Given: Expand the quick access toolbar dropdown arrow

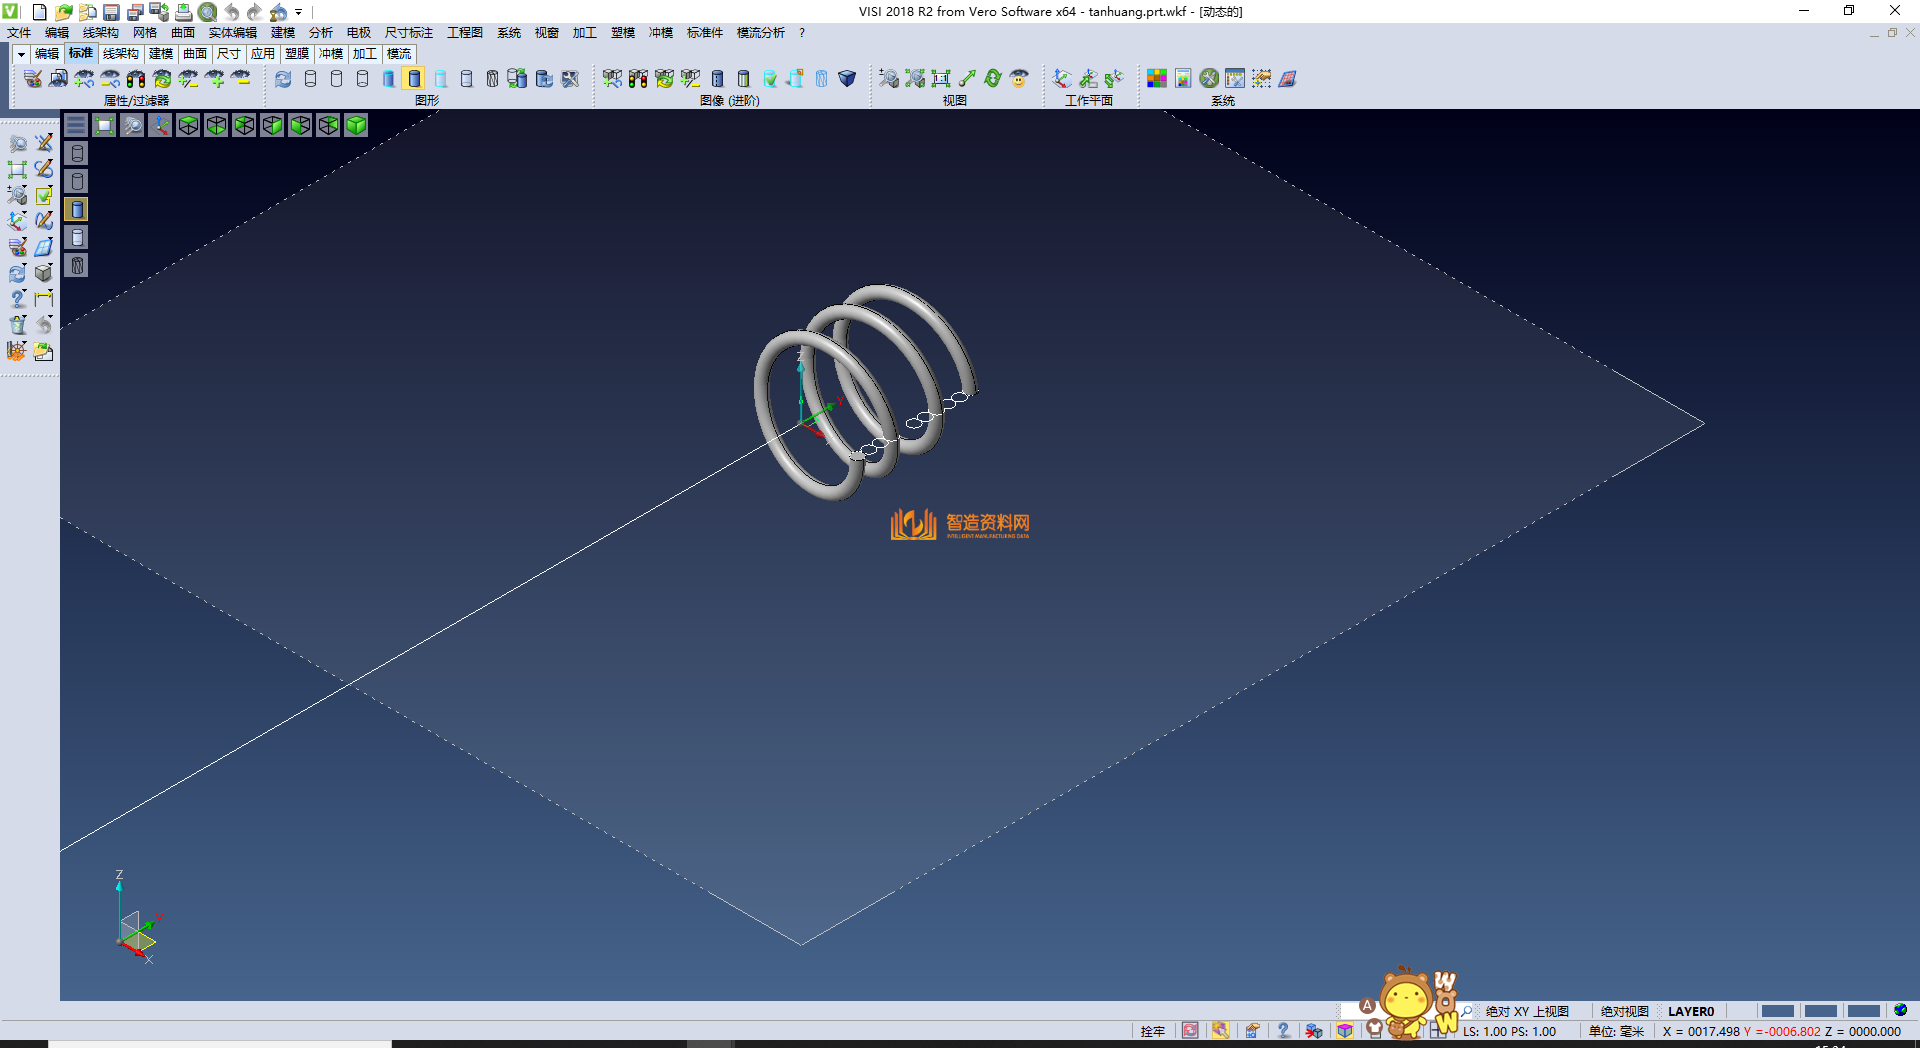Looking at the screenshot, I should 299,12.
